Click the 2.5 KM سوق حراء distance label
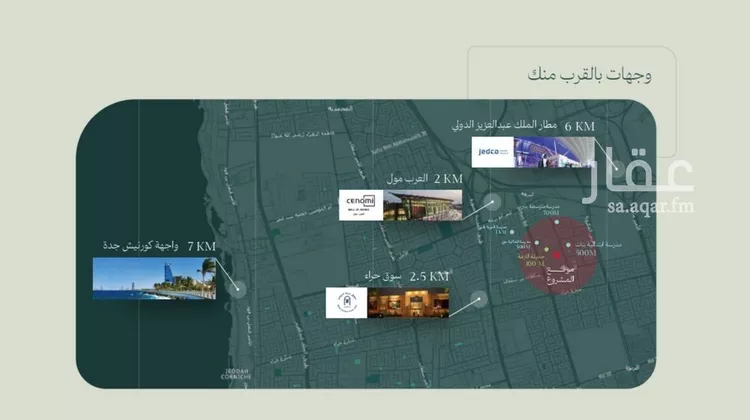The width and height of the screenshot is (750, 420). (x=429, y=276)
